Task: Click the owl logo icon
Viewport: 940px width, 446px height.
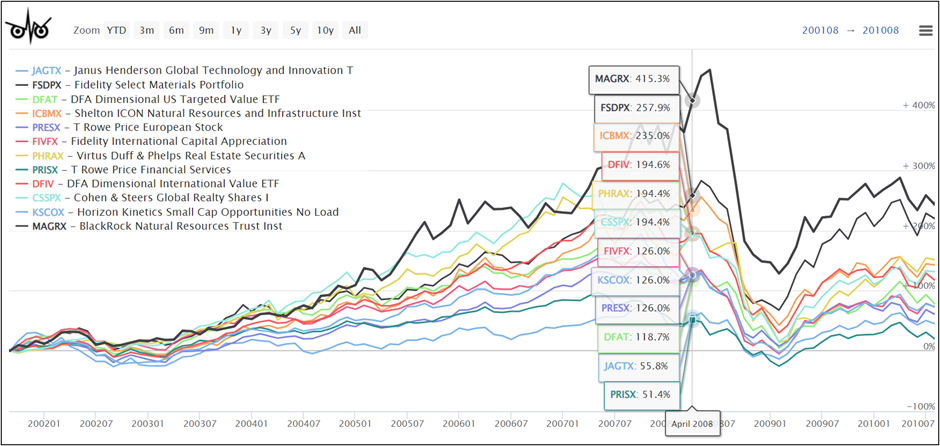Action: click(29, 30)
